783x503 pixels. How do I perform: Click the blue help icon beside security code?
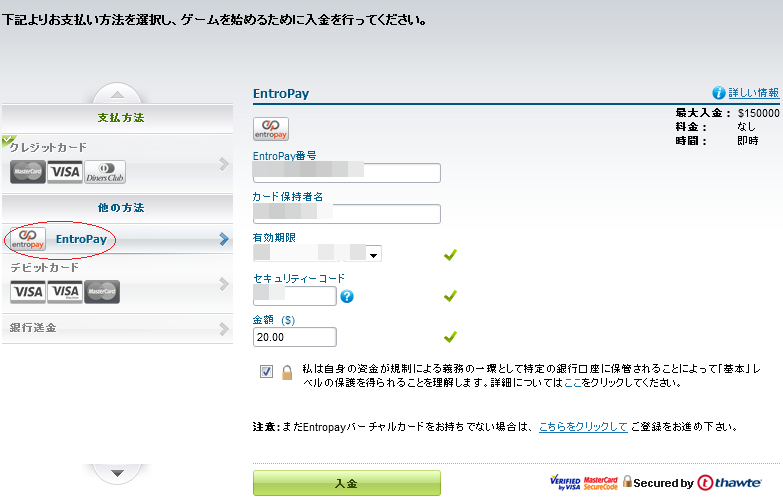[347, 296]
